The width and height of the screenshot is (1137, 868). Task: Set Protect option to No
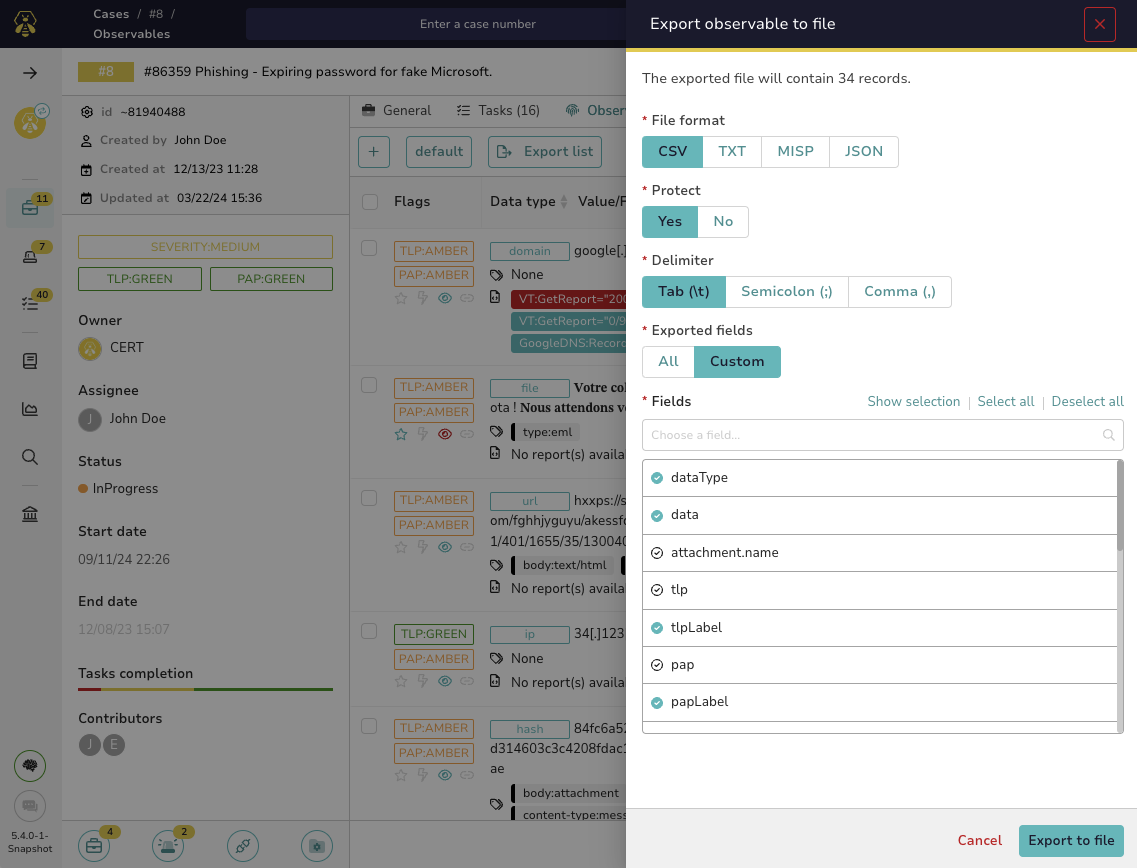coord(723,221)
